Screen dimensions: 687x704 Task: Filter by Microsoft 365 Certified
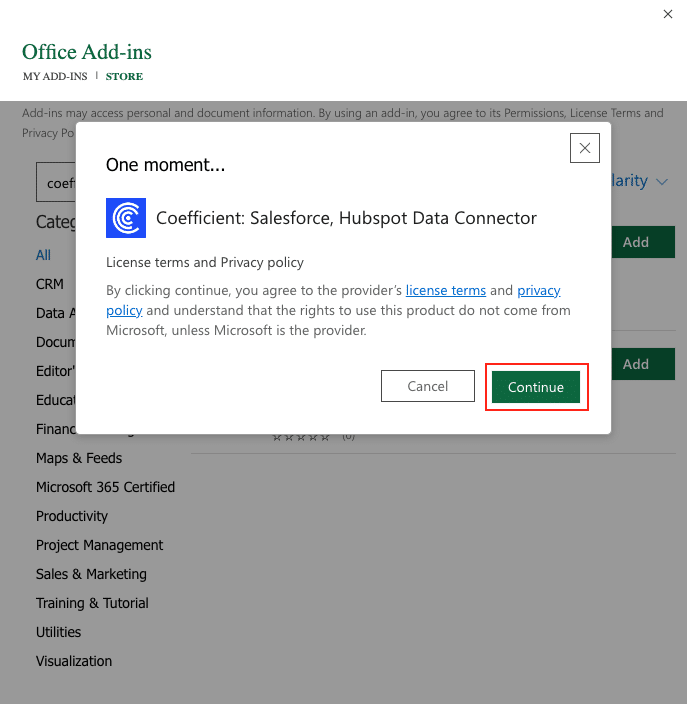[105, 487]
